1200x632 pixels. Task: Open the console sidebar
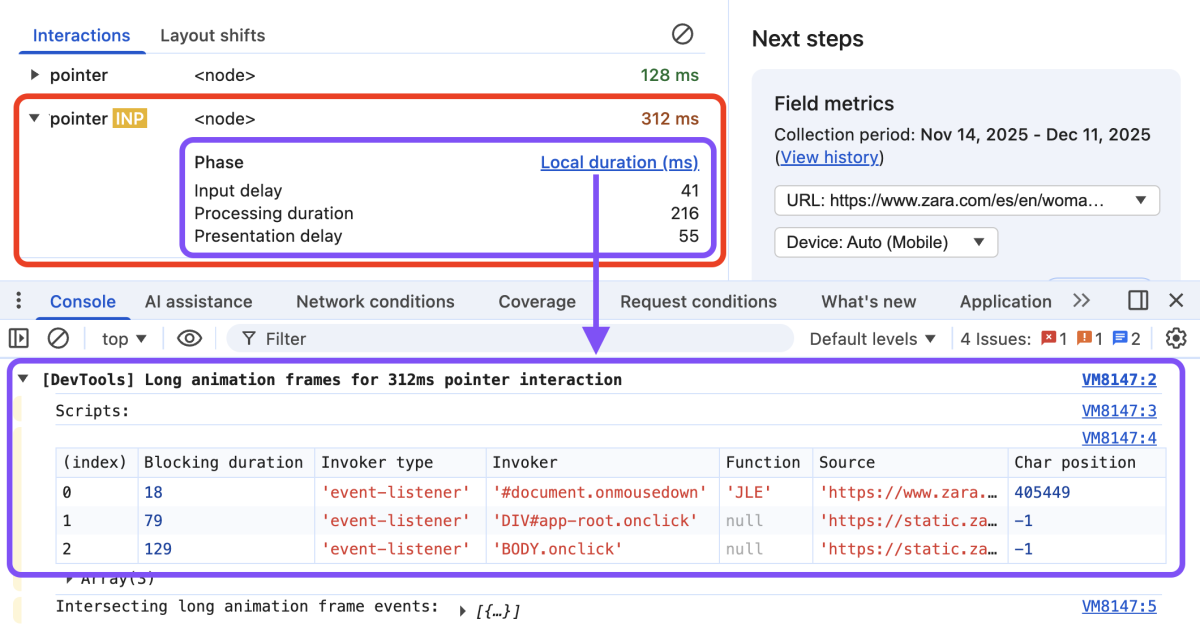18,338
